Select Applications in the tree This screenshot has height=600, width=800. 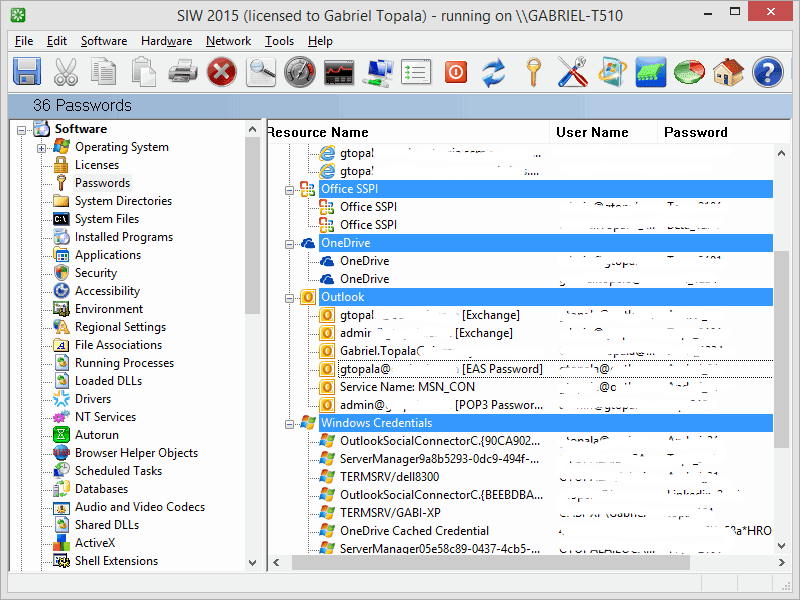pos(108,255)
